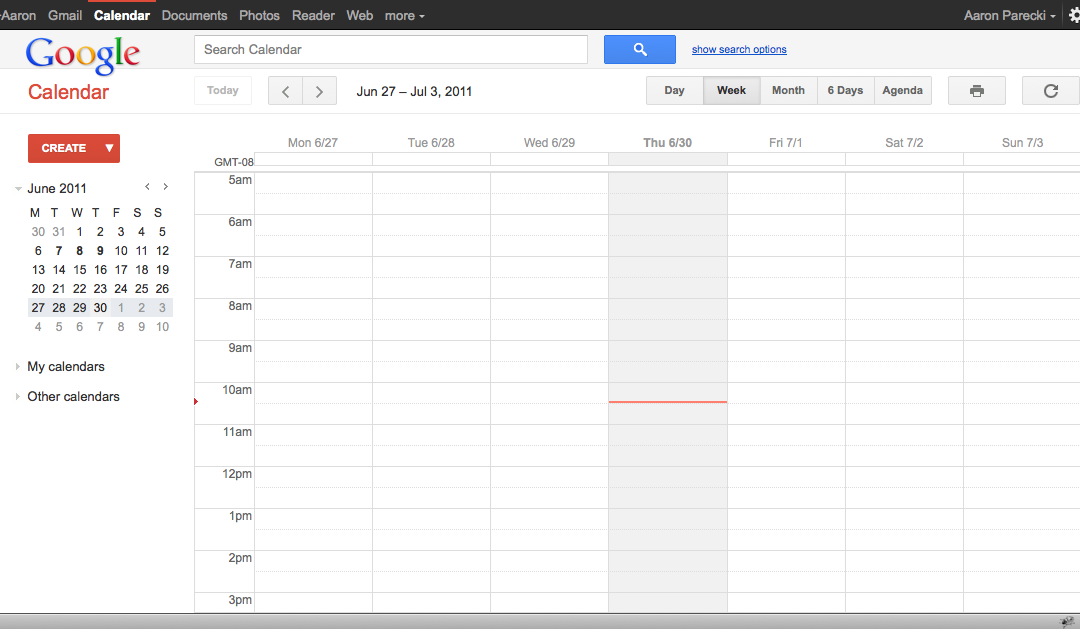Select June 15 in mini calendar

click(x=79, y=270)
